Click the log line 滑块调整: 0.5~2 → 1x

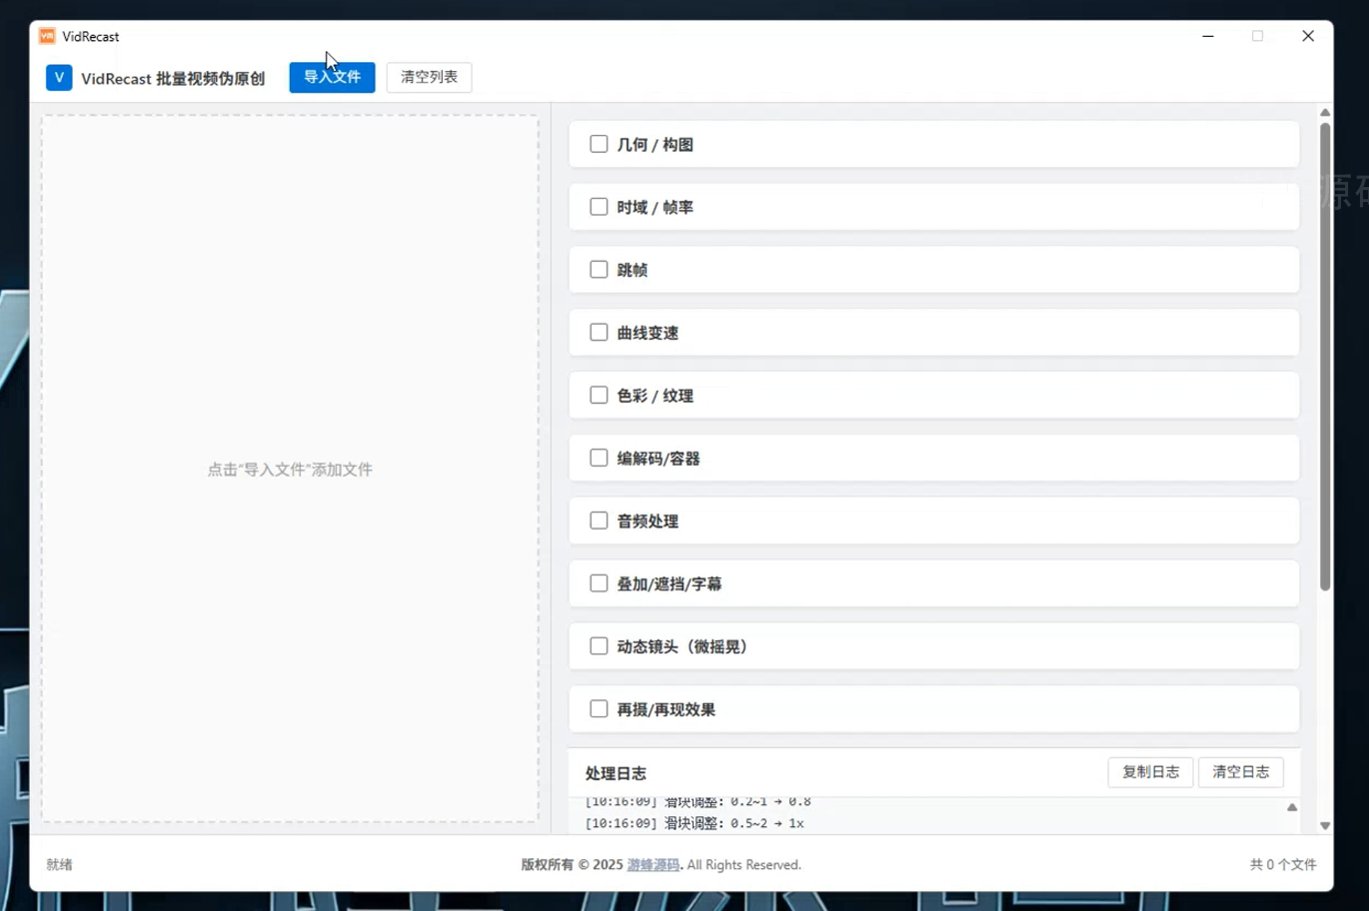[x=694, y=823]
